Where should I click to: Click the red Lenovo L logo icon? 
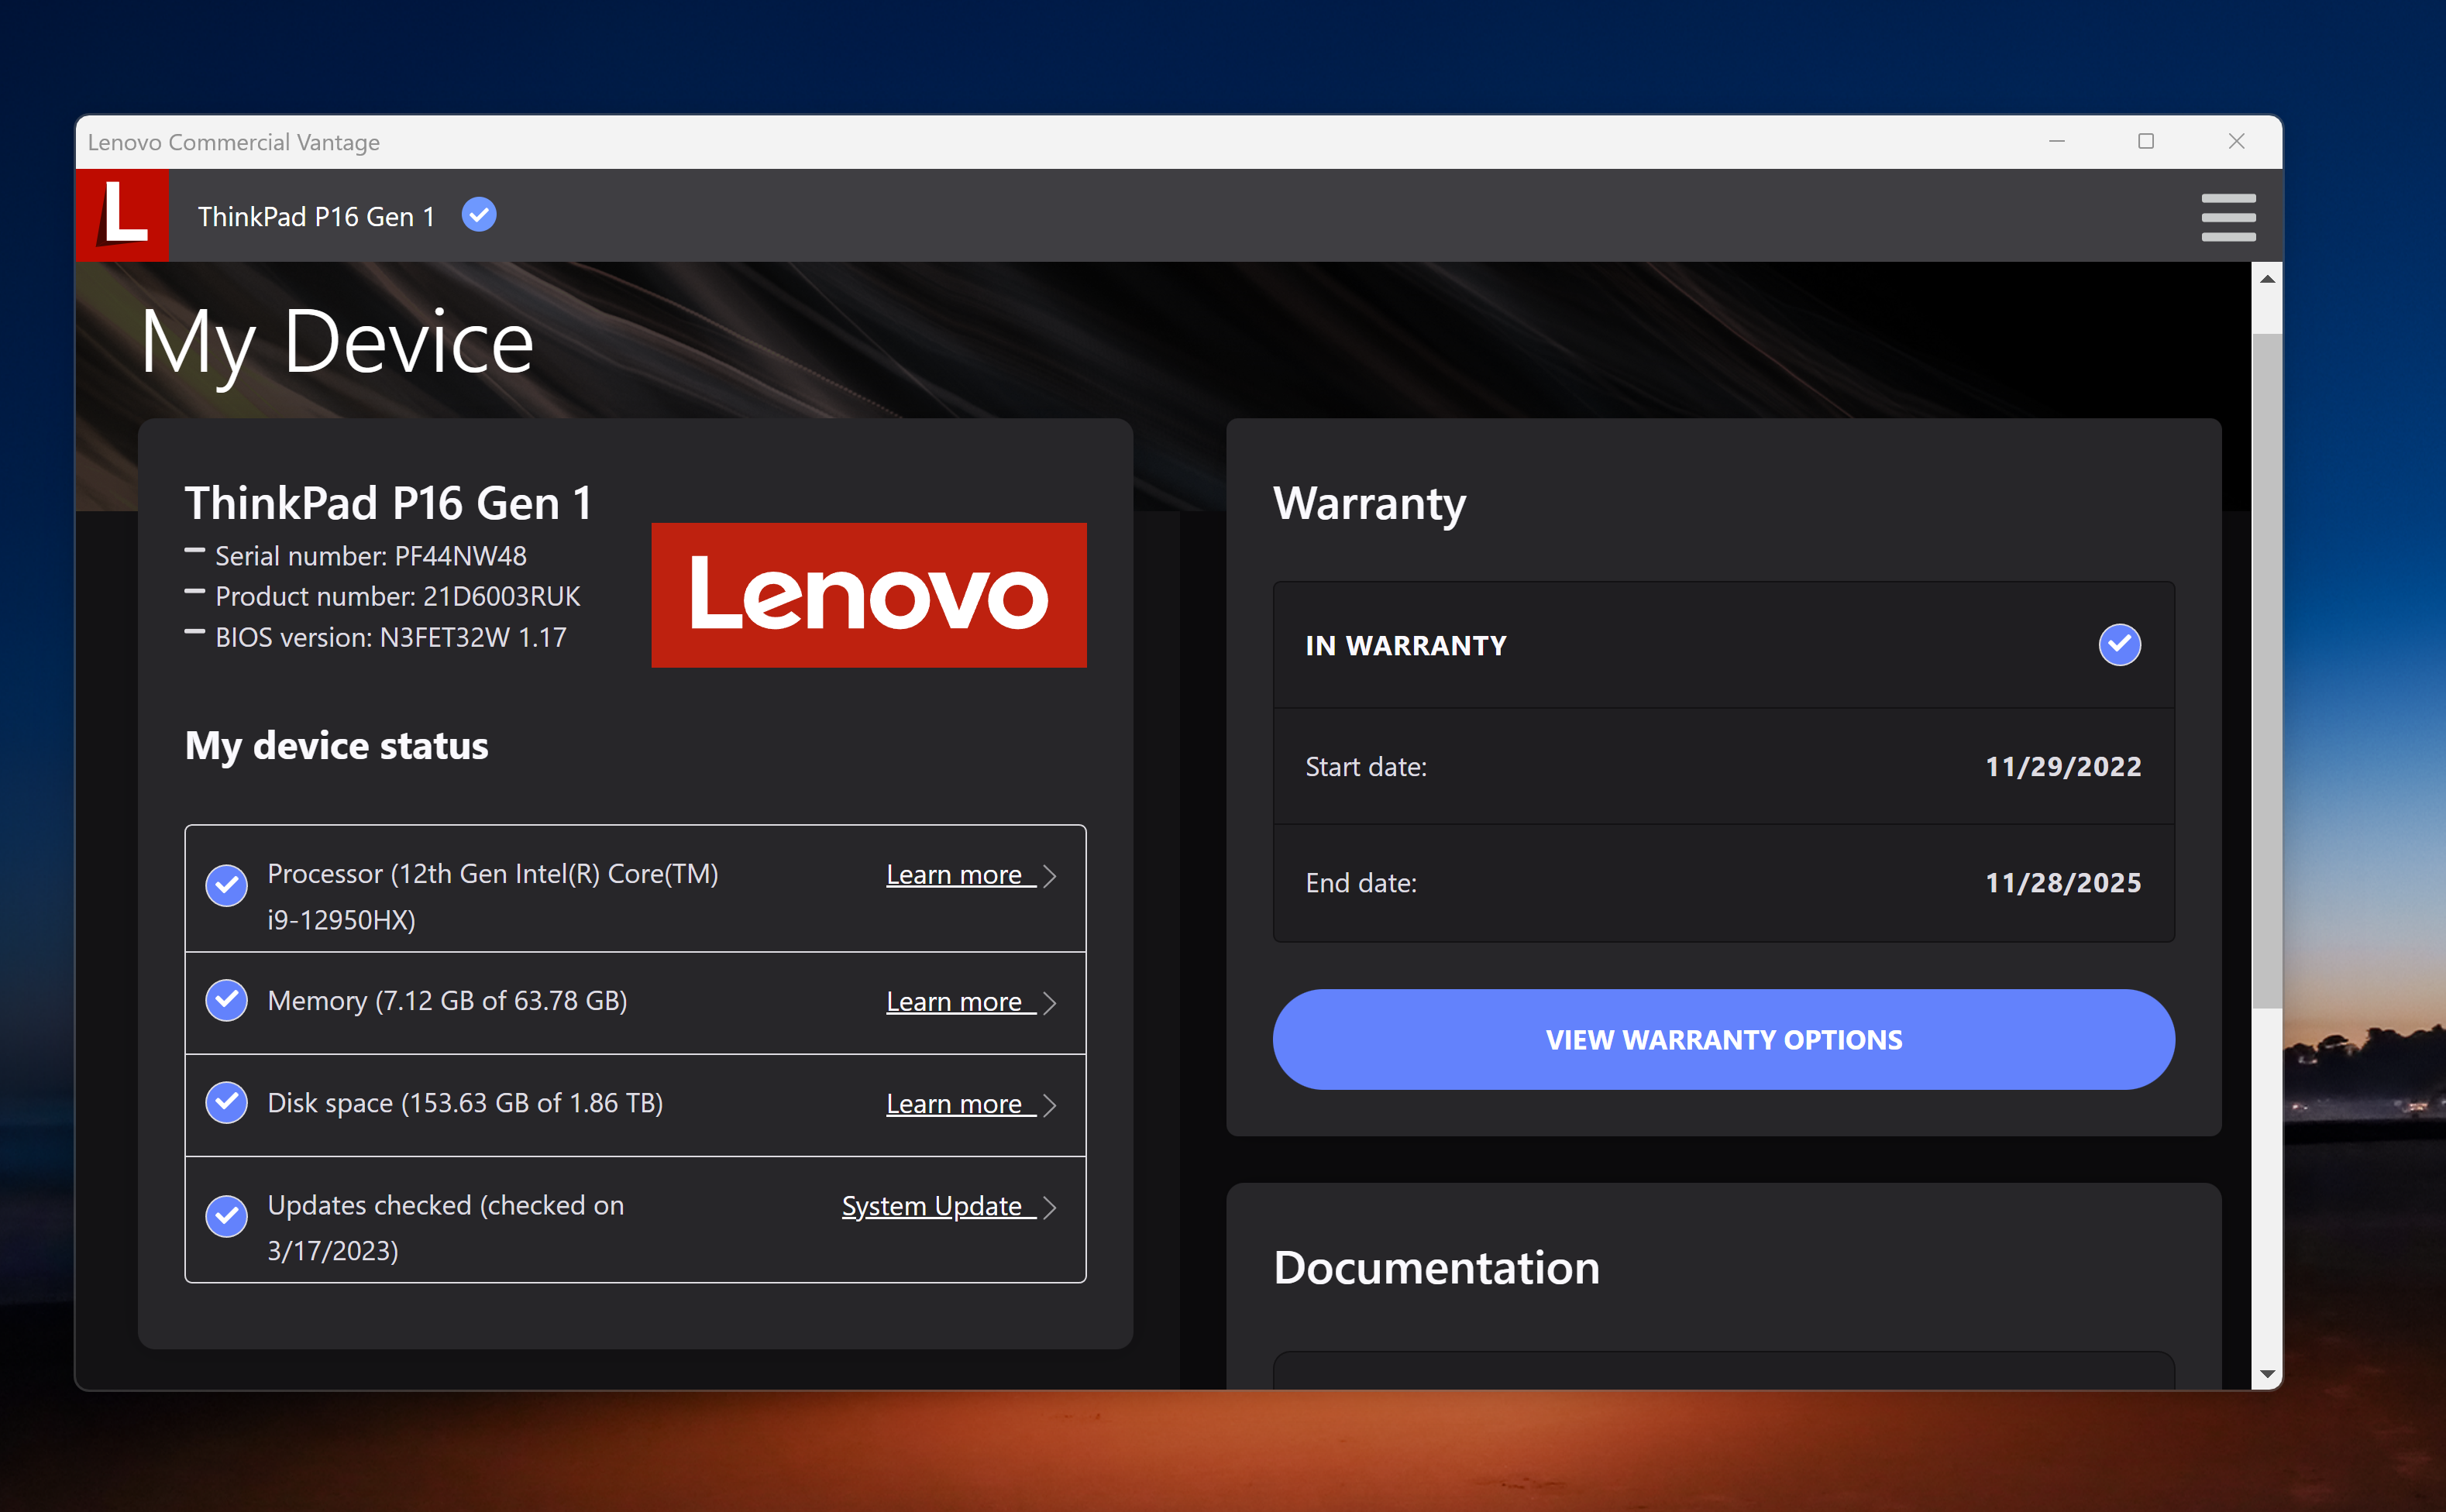click(x=122, y=215)
